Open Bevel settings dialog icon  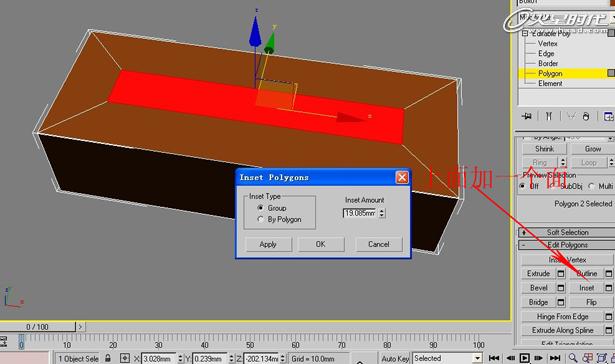[x=561, y=288]
